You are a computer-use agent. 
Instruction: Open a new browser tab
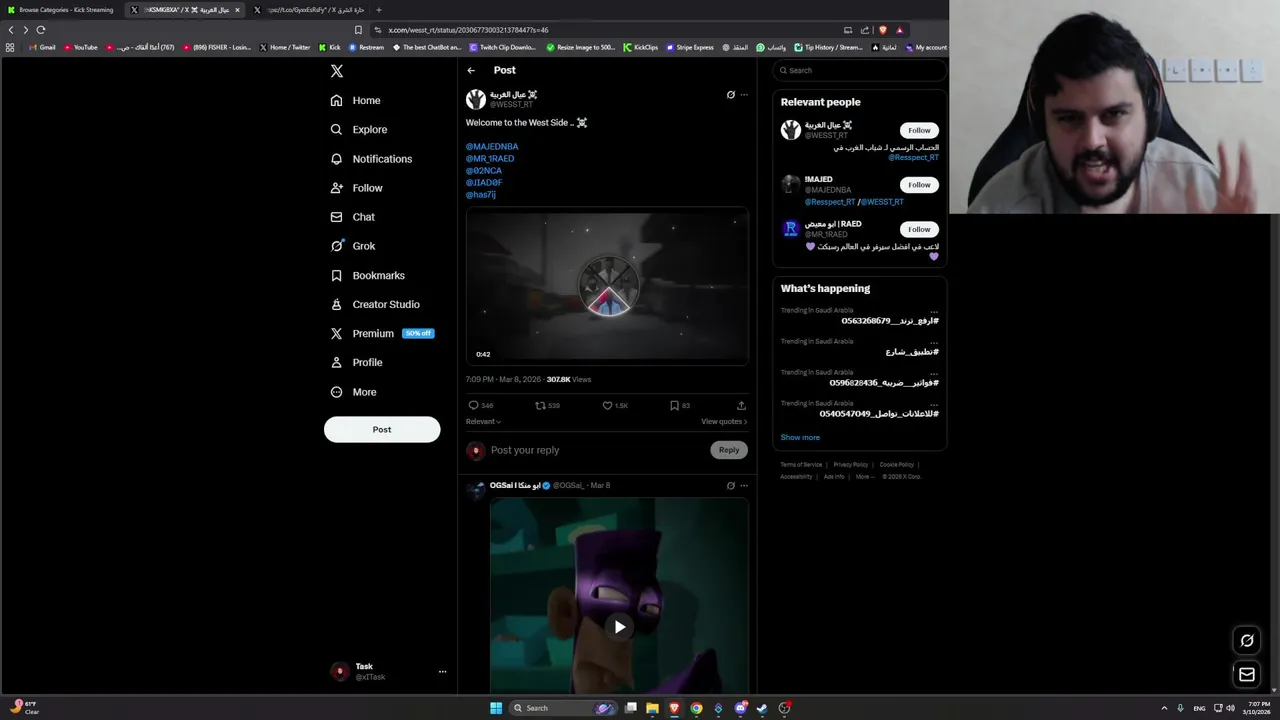coord(378,10)
